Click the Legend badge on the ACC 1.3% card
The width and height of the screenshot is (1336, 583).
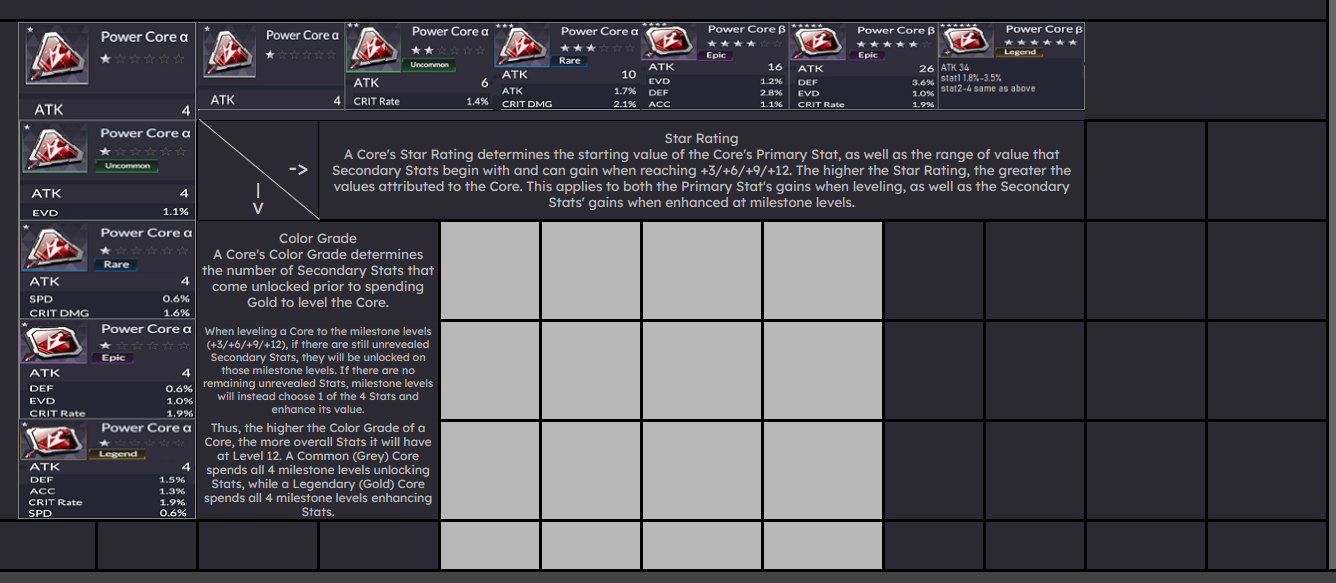(118, 454)
